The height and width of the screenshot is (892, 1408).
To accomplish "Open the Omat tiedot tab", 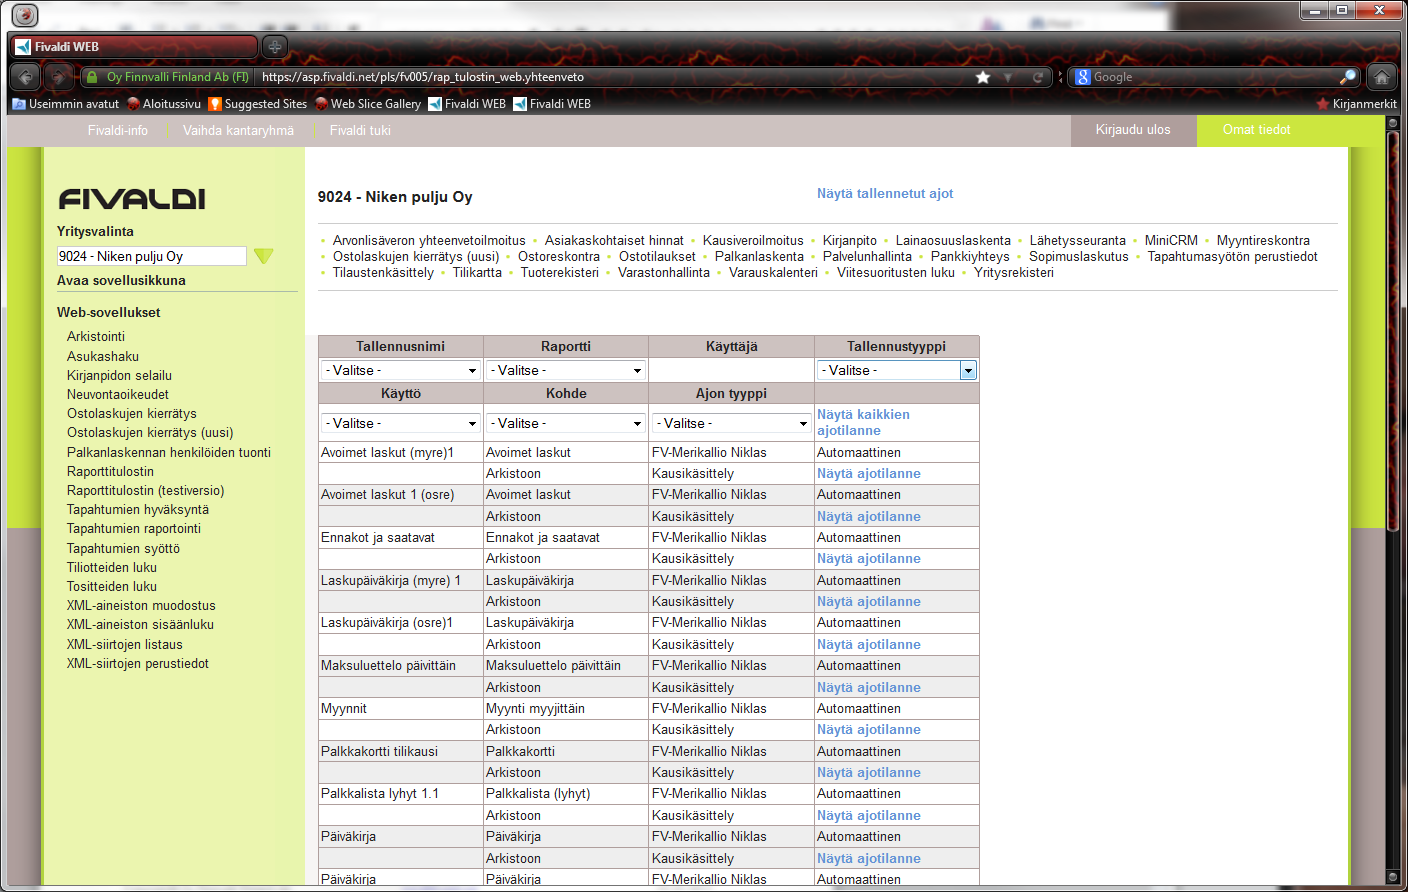I will [1256, 130].
